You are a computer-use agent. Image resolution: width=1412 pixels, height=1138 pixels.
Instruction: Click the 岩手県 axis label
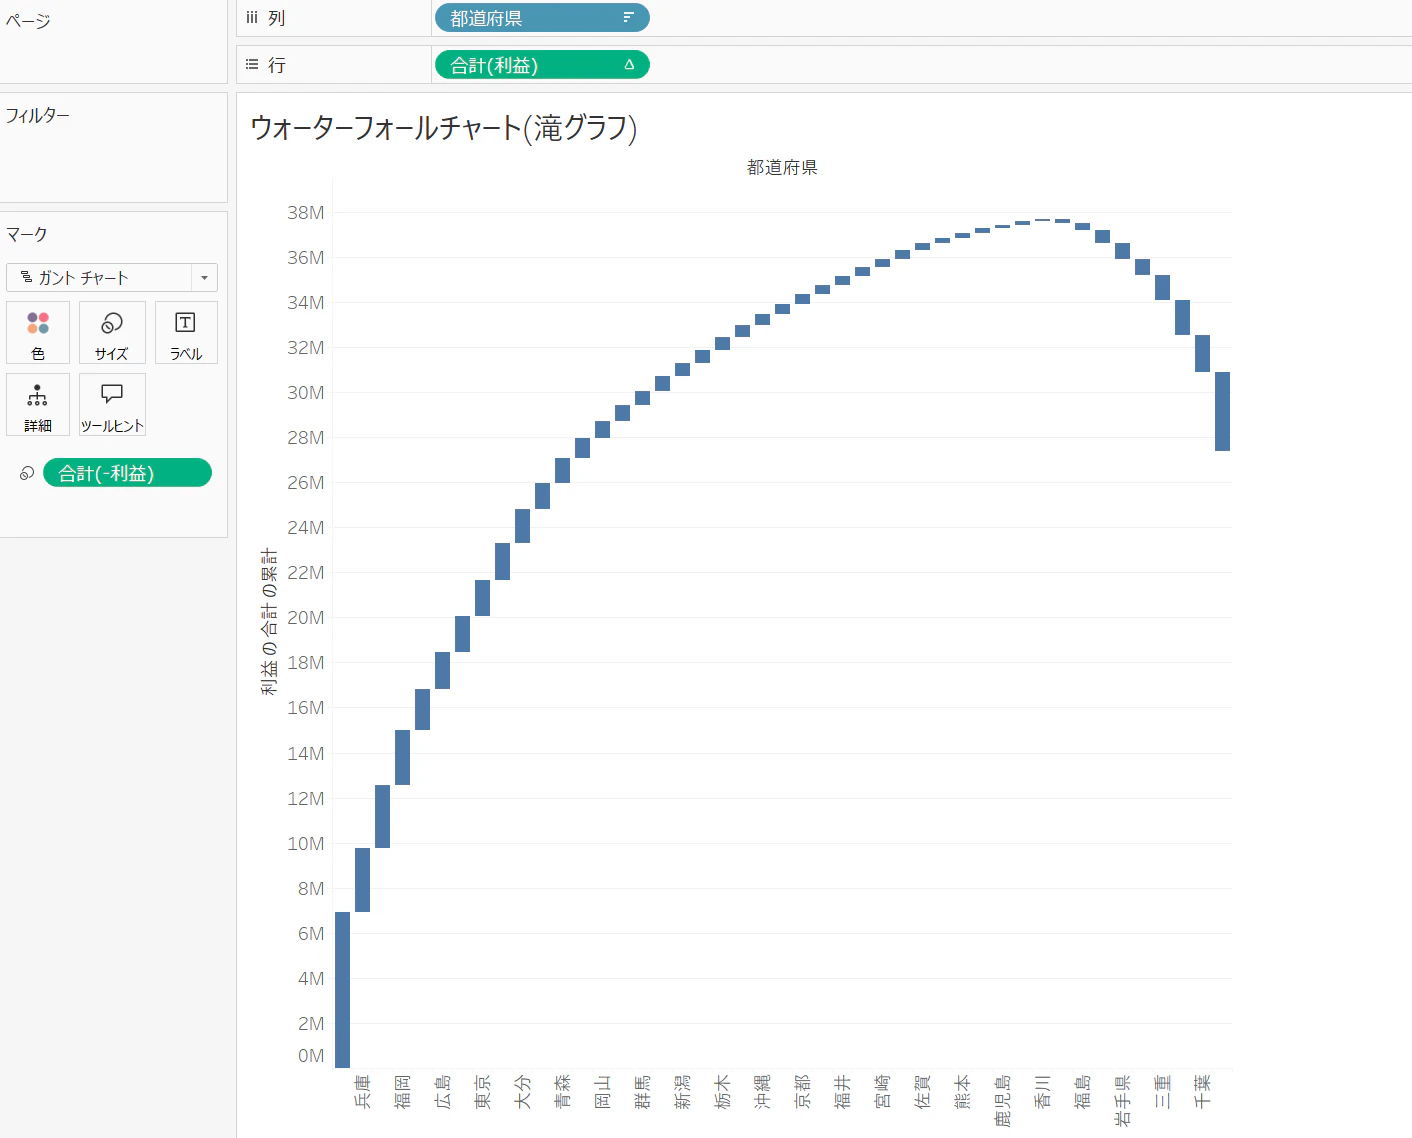click(x=1122, y=1100)
